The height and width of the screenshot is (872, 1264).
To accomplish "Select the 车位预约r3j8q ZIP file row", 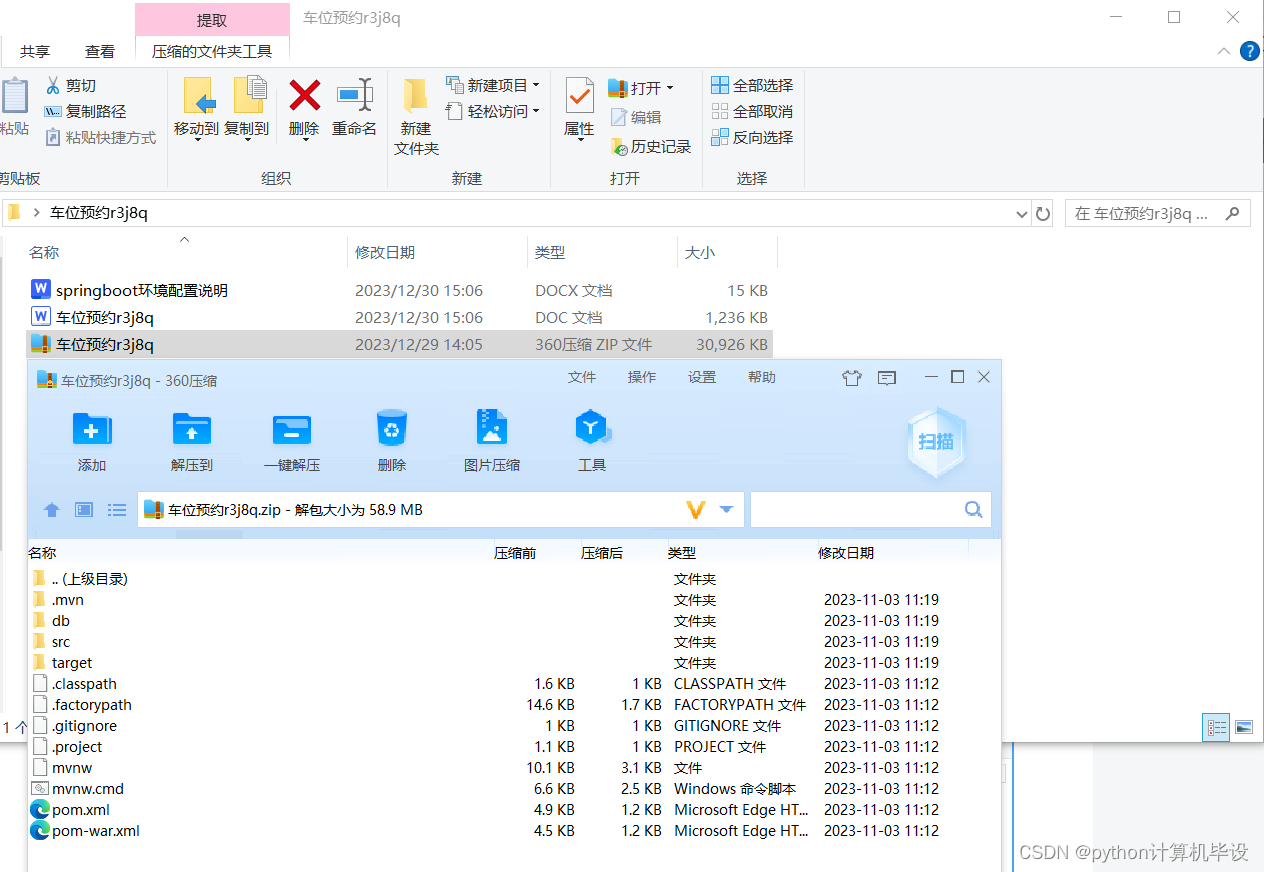I will pos(400,344).
